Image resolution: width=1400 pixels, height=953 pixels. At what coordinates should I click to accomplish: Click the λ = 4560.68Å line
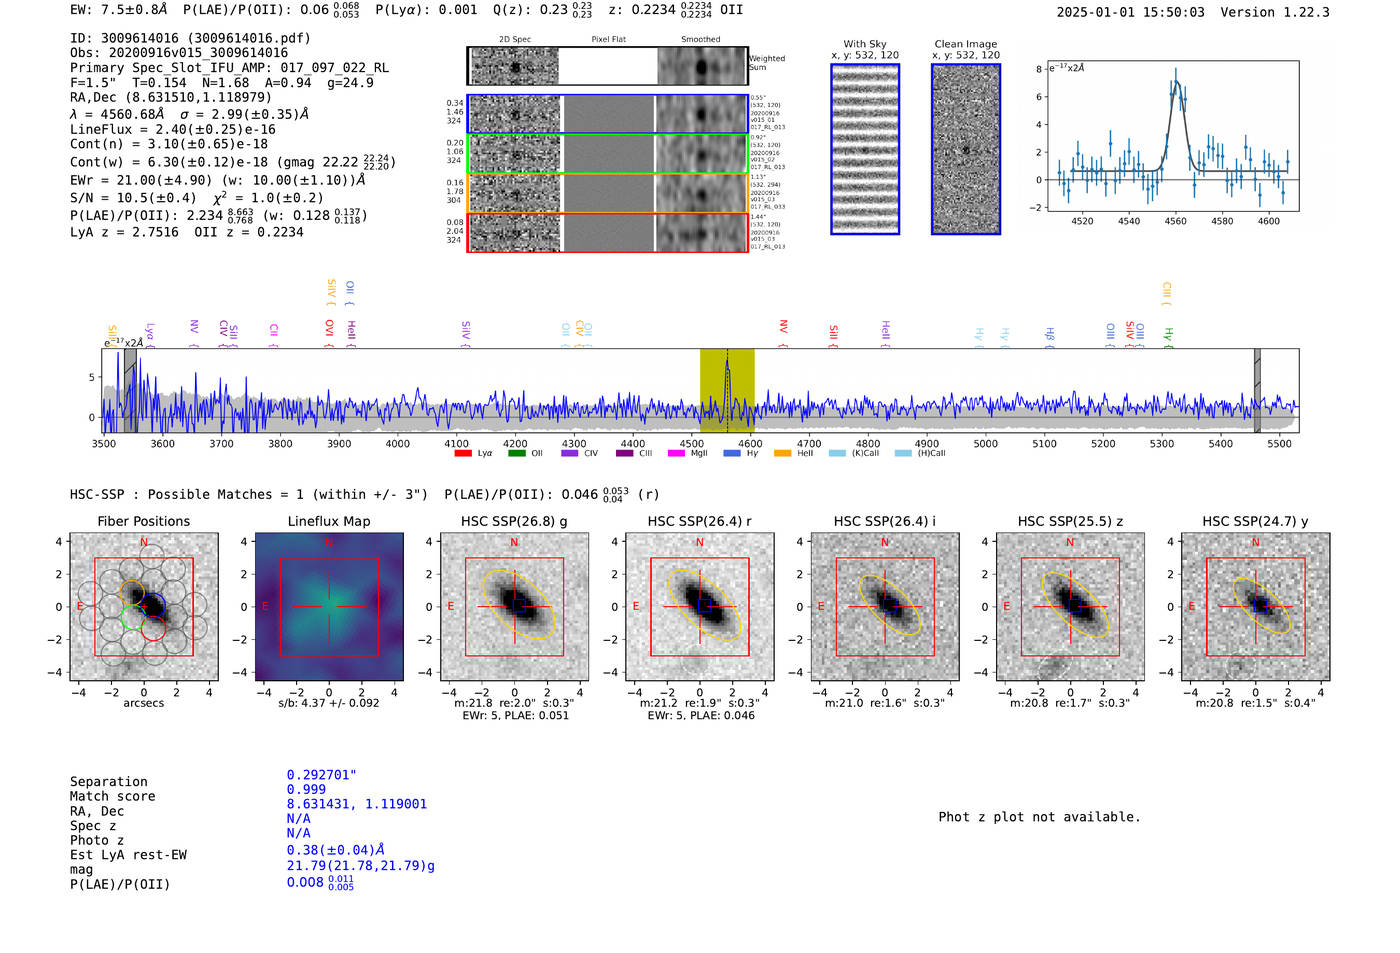(189, 114)
